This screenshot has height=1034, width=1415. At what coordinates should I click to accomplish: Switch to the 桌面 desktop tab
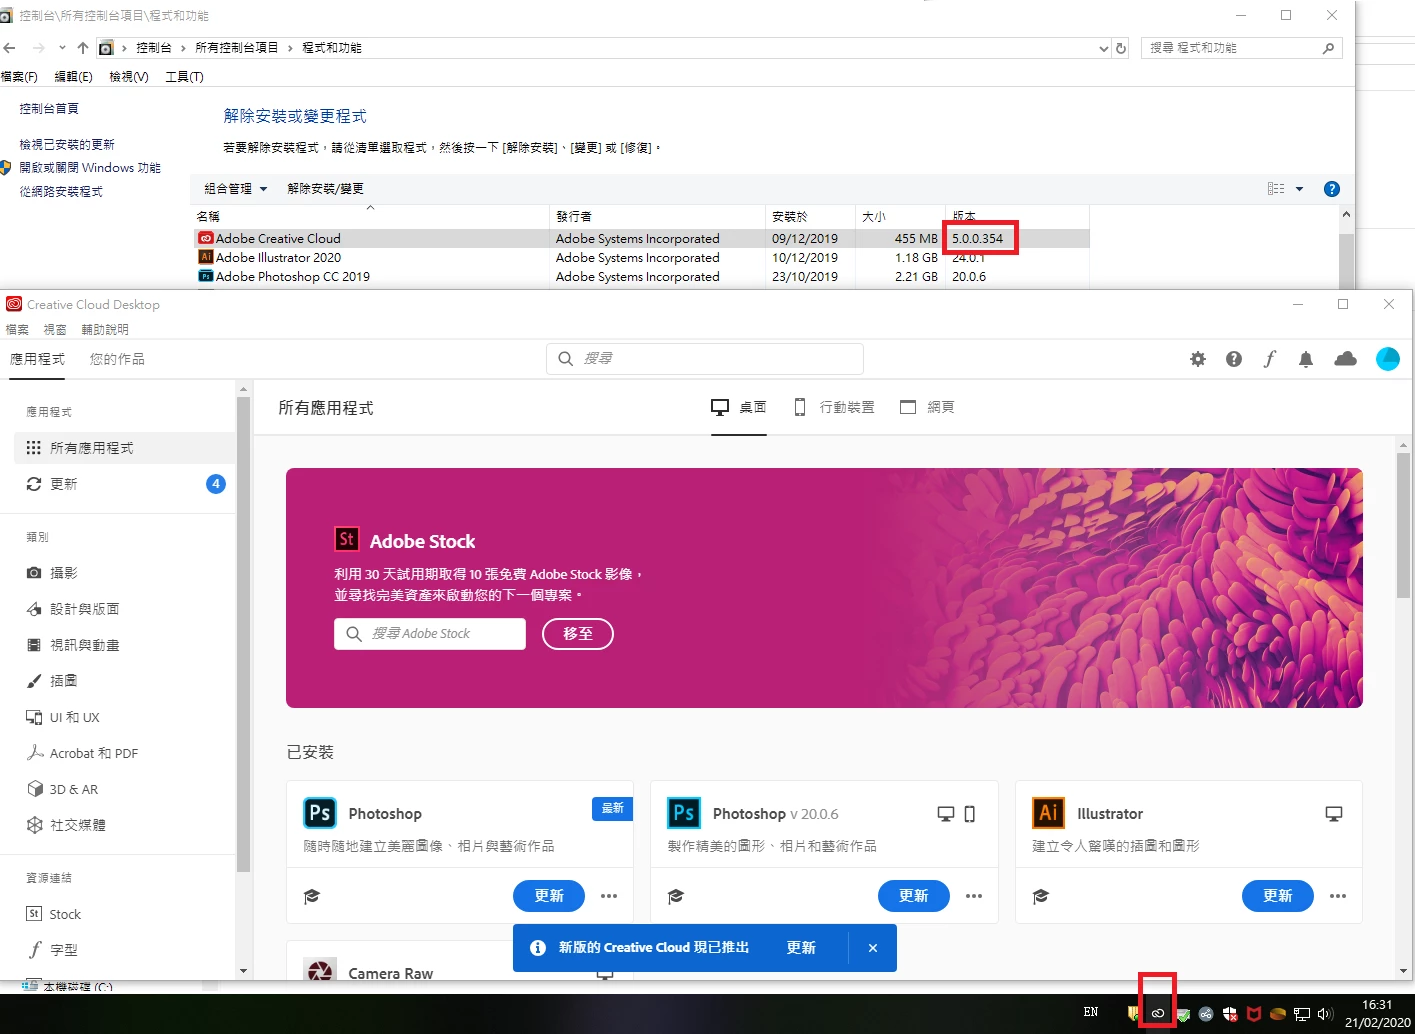coord(738,407)
